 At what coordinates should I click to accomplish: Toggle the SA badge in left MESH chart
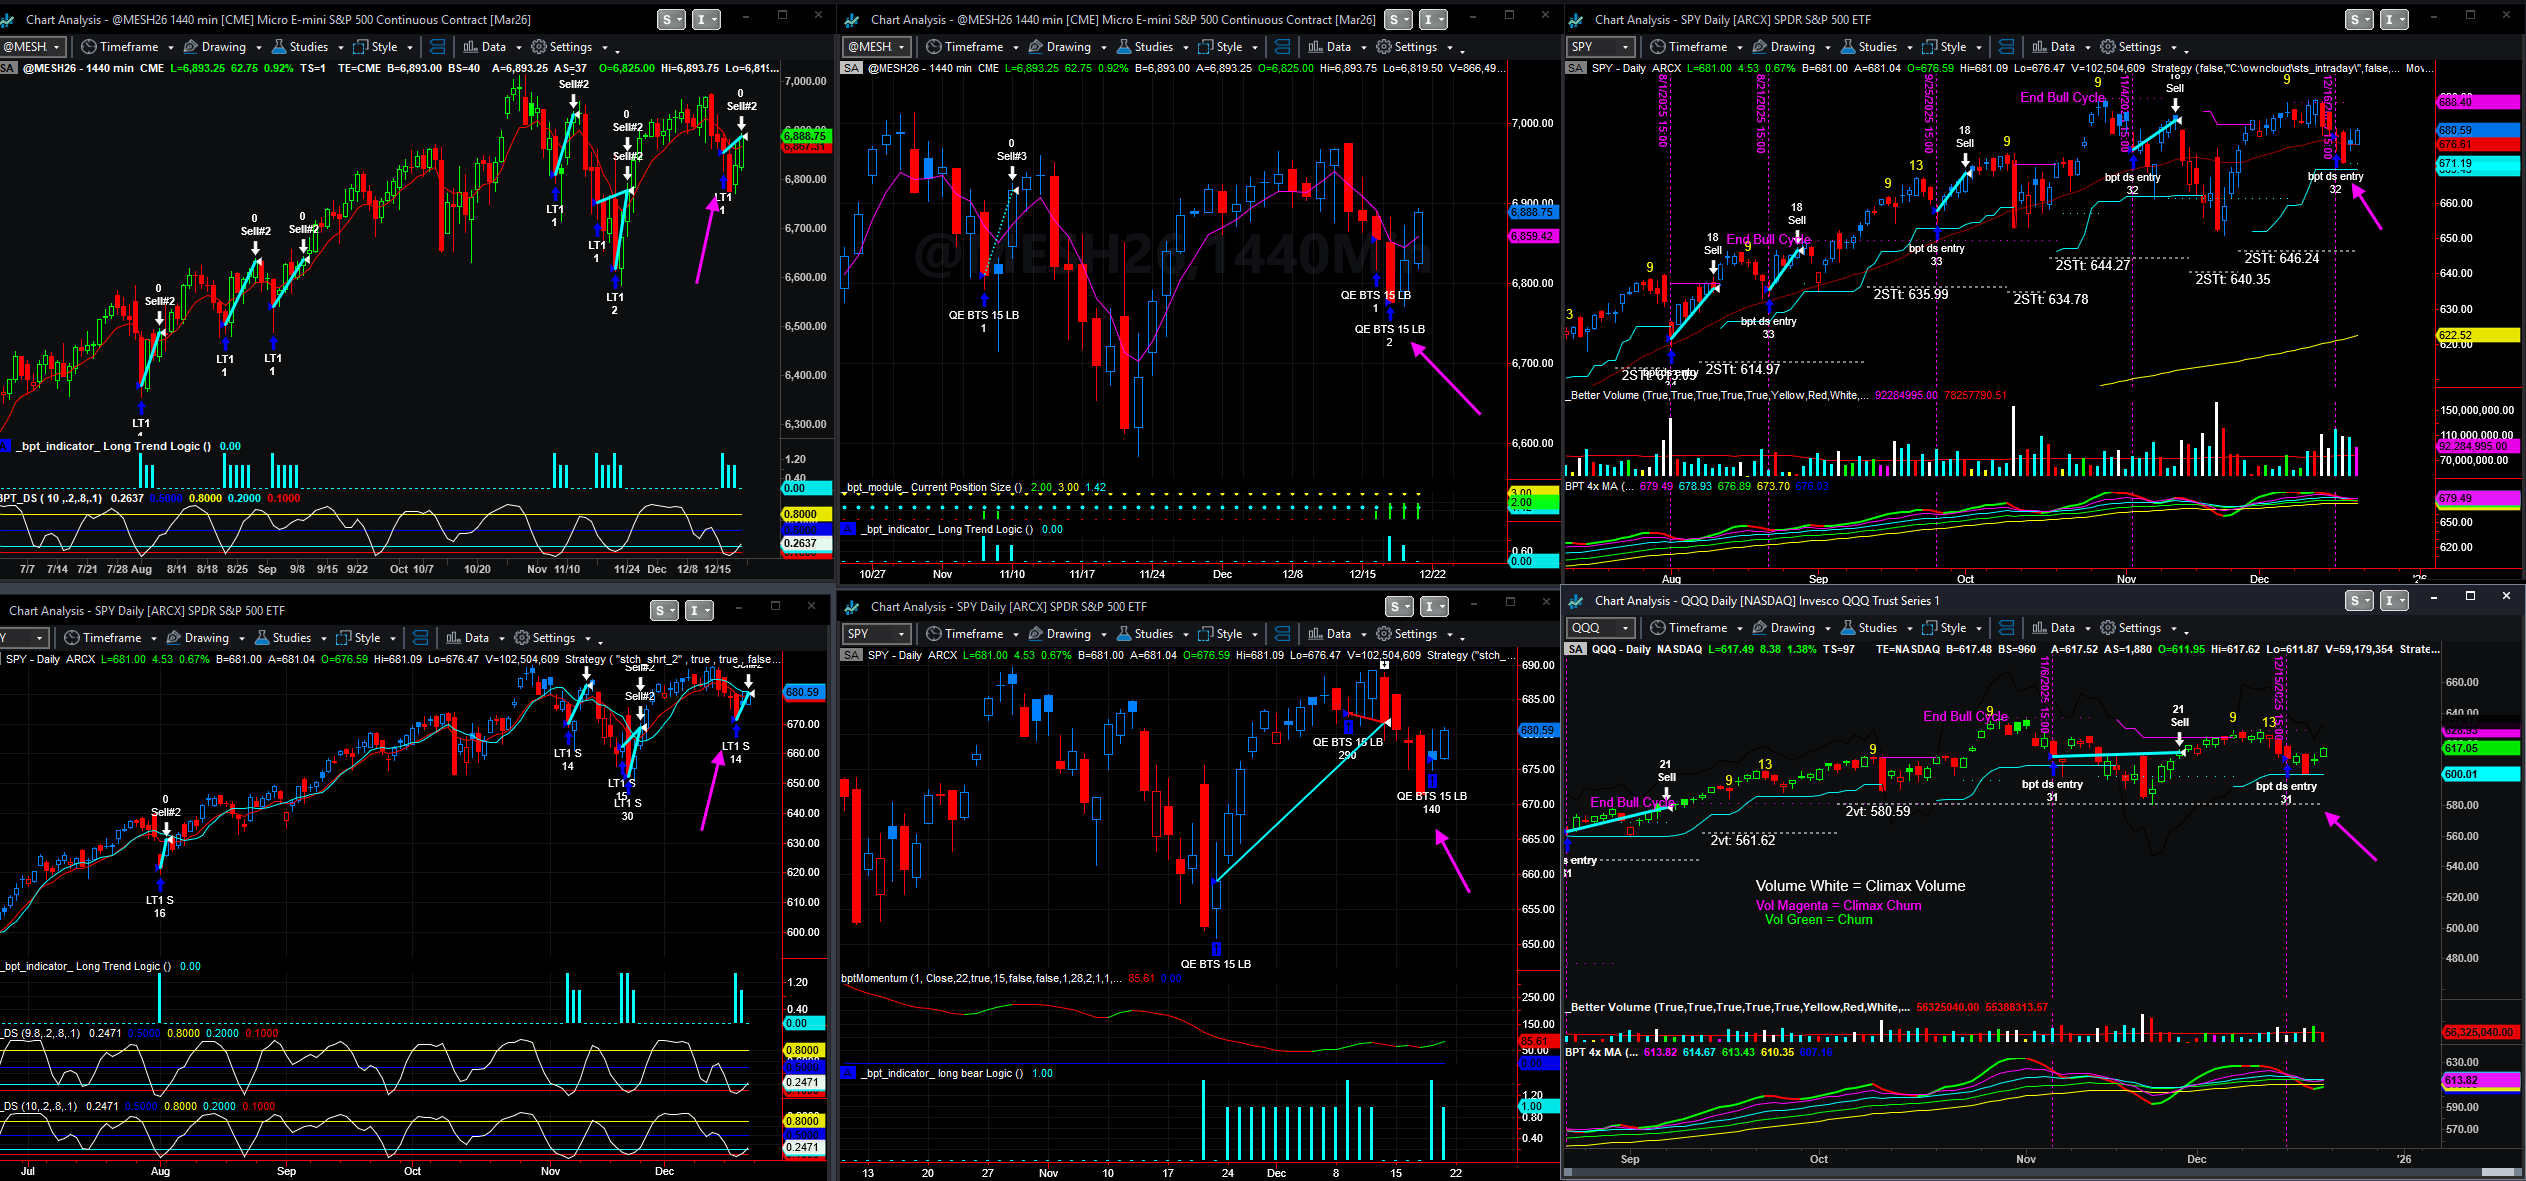coord(8,68)
